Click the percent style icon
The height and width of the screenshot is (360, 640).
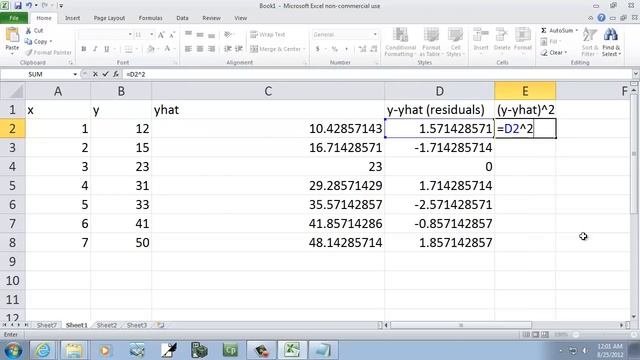pos(335,49)
